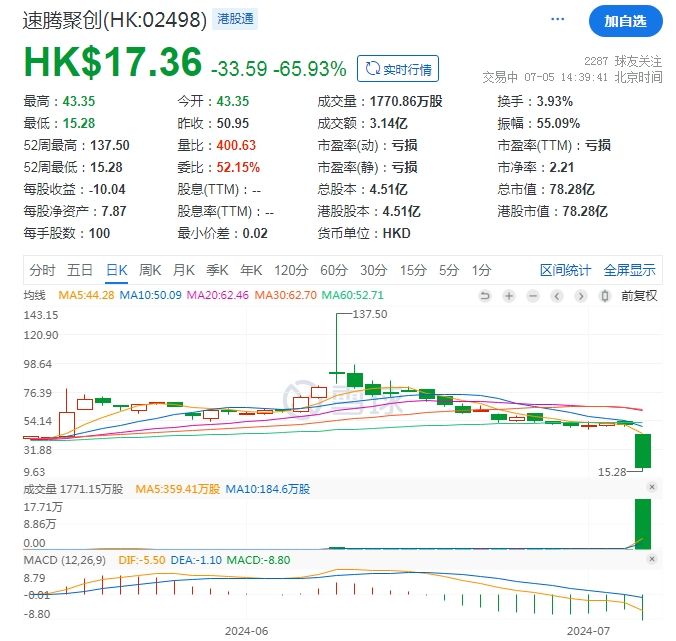Click the 52周最高 137.50 value
This screenshot has height=641, width=676.
110,145
